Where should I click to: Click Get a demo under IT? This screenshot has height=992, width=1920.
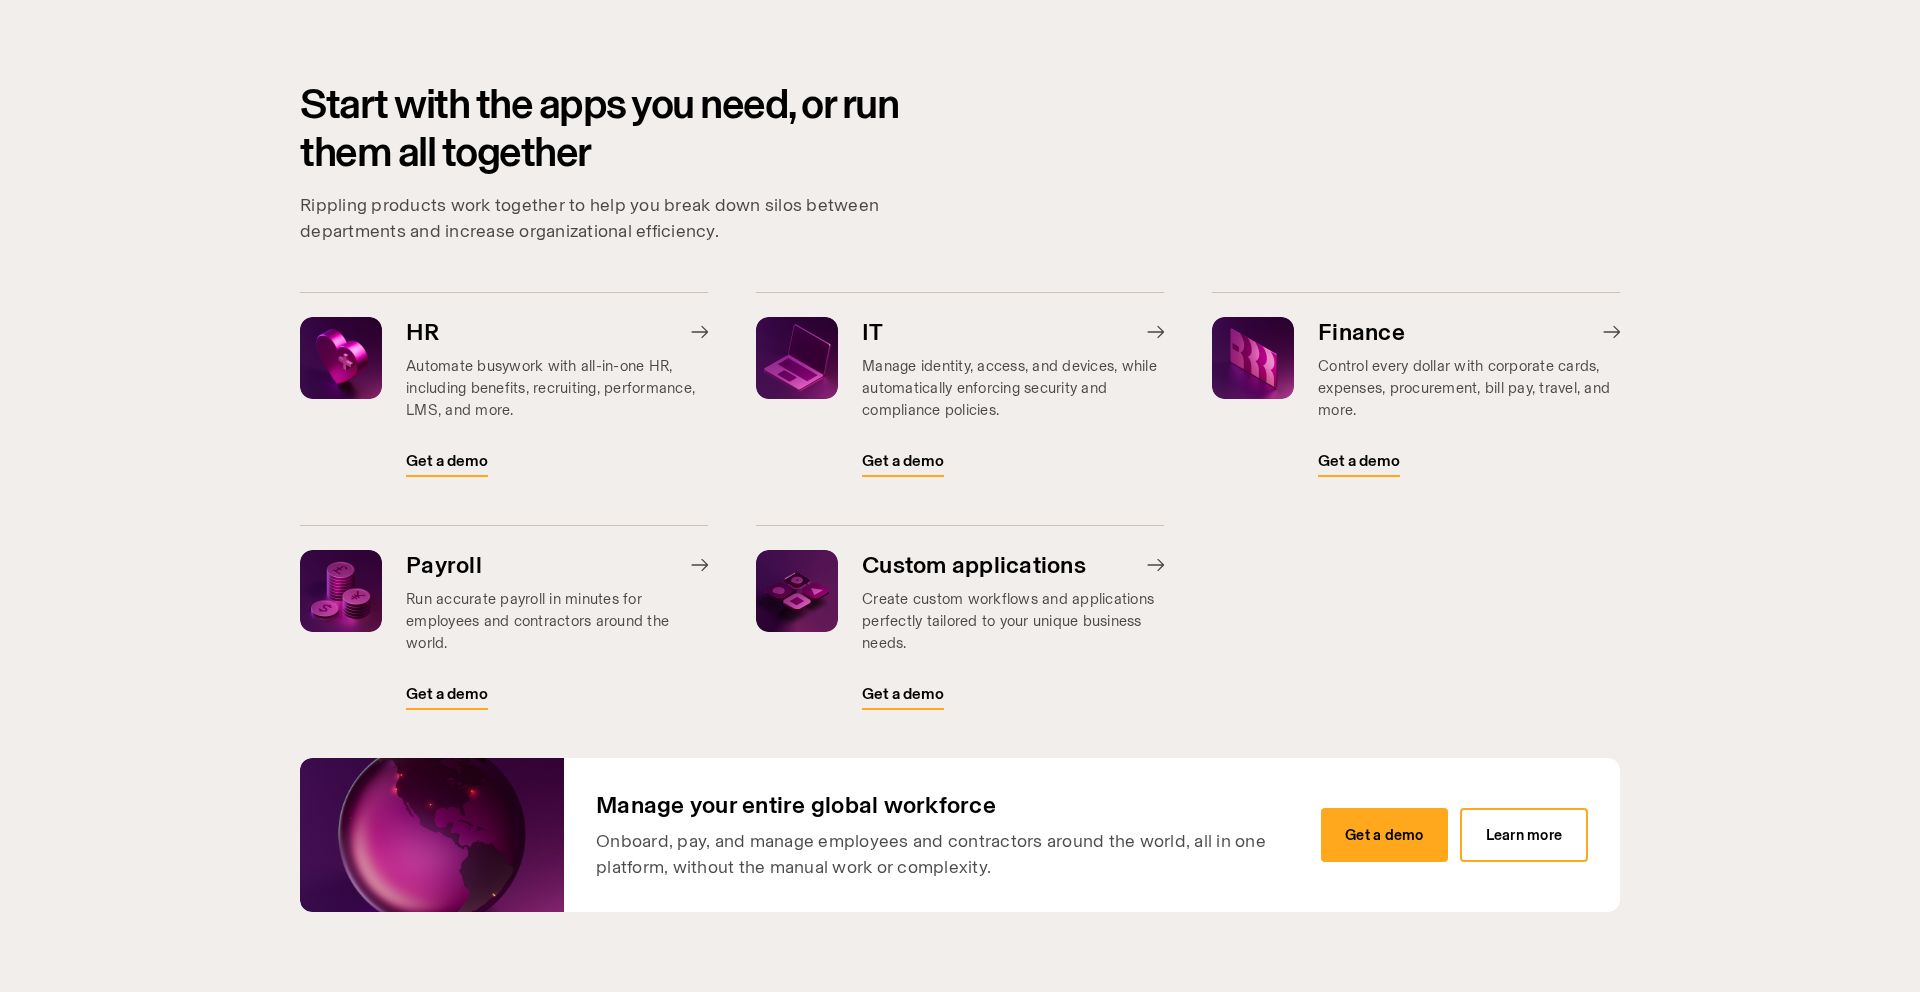point(903,461)
